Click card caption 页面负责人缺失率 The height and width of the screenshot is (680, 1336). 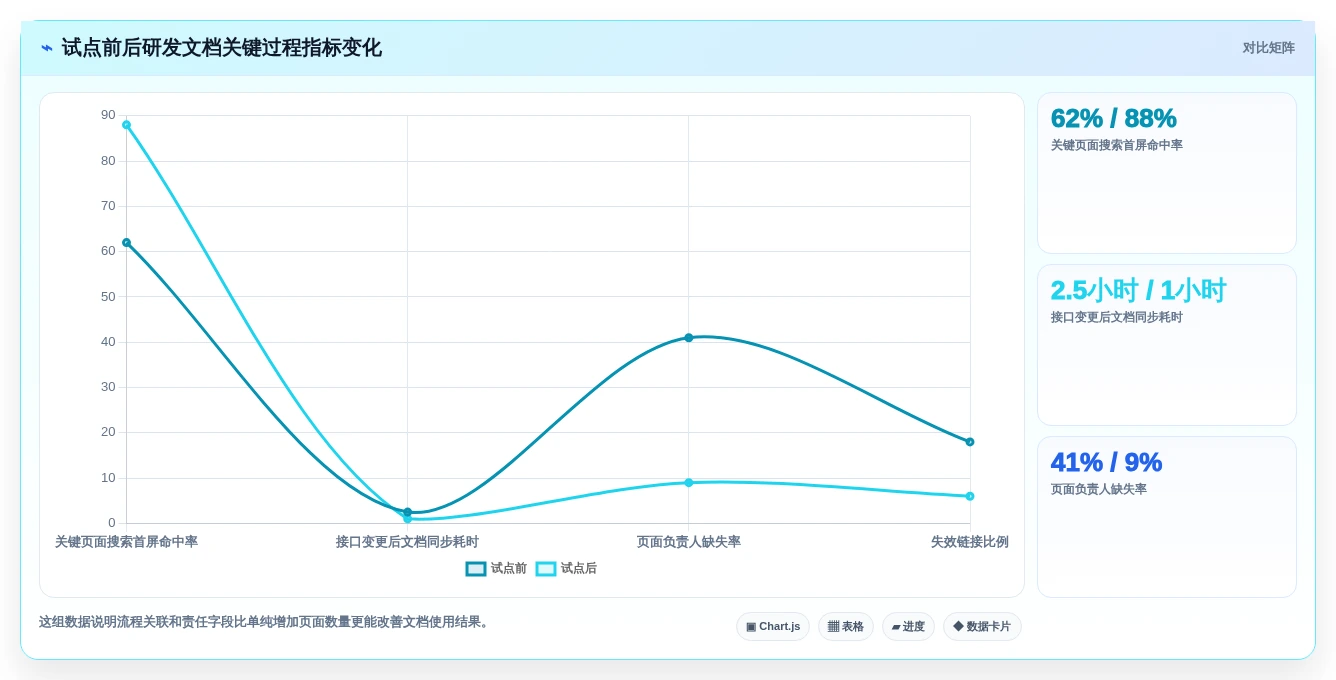coord(1098,489)
